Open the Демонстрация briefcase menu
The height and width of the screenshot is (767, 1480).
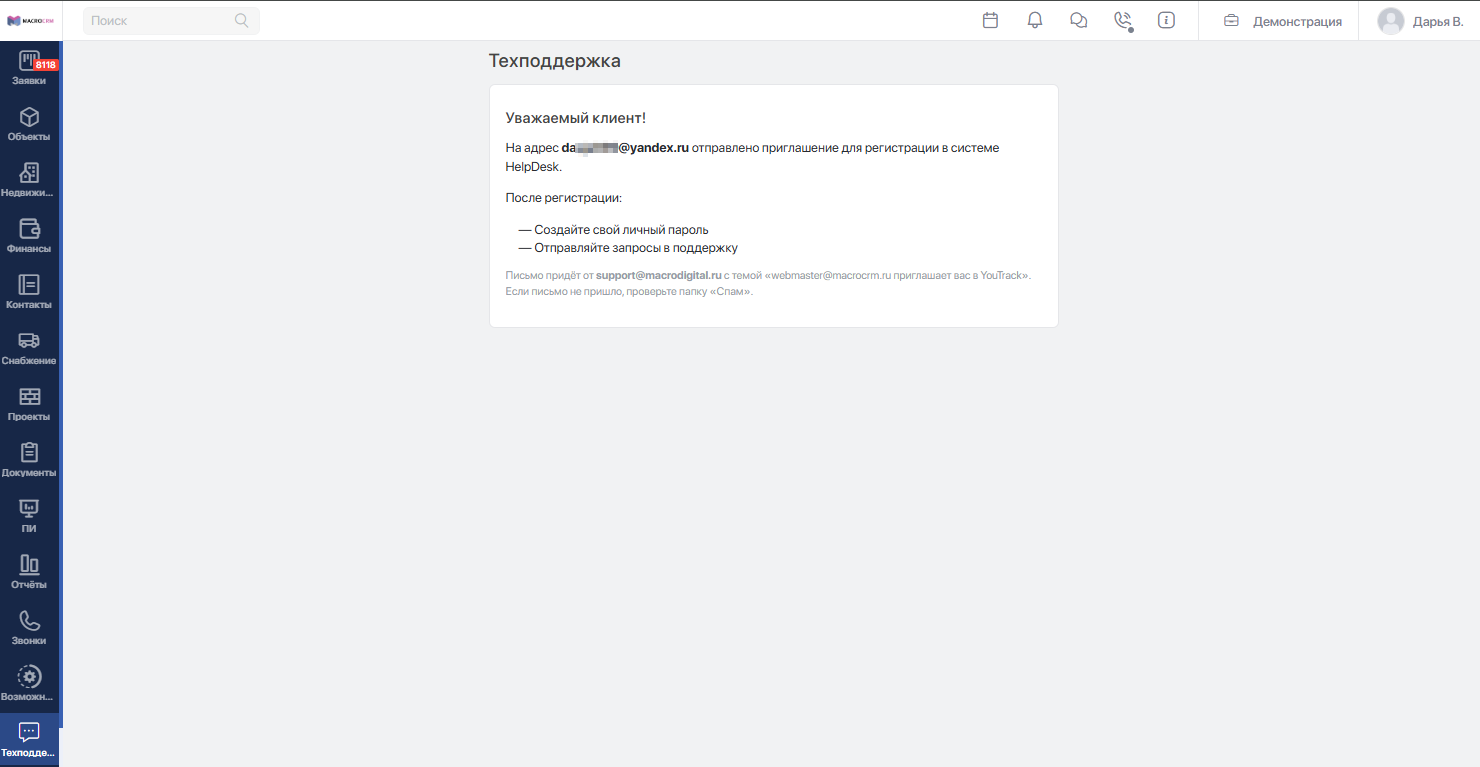point(1282,21)
